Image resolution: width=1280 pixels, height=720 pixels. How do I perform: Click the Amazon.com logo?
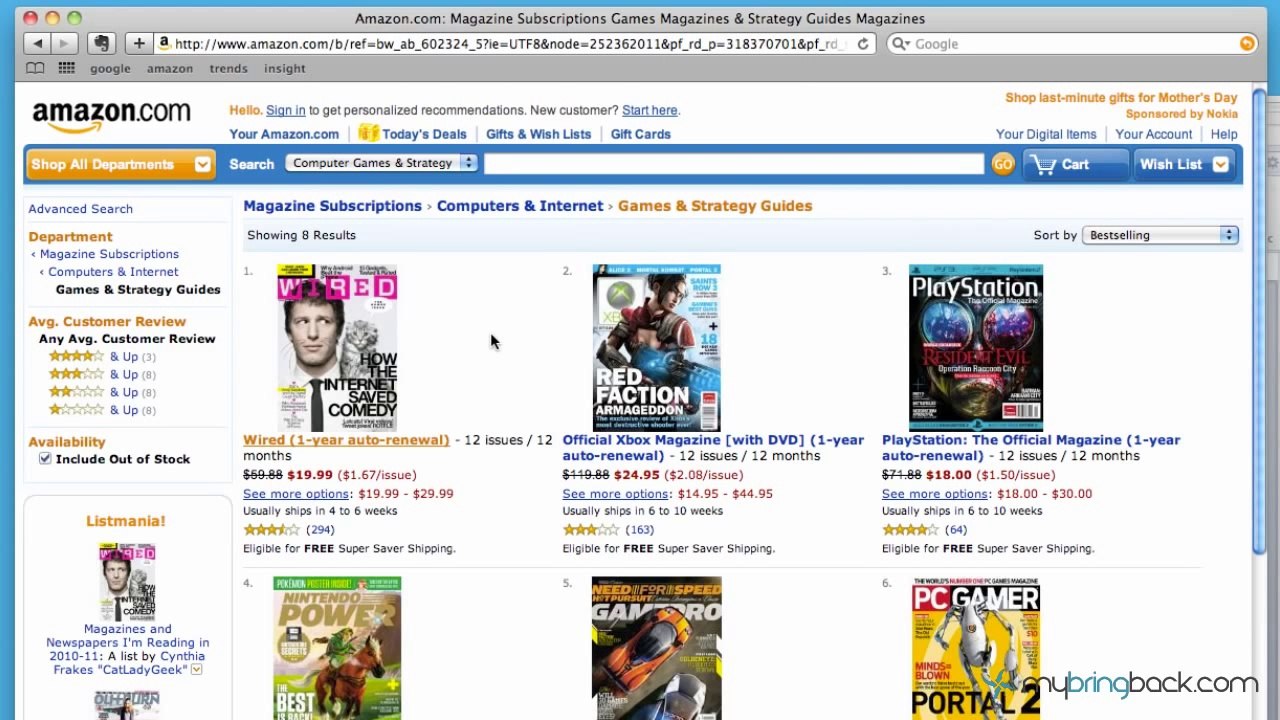pos(111,116)
